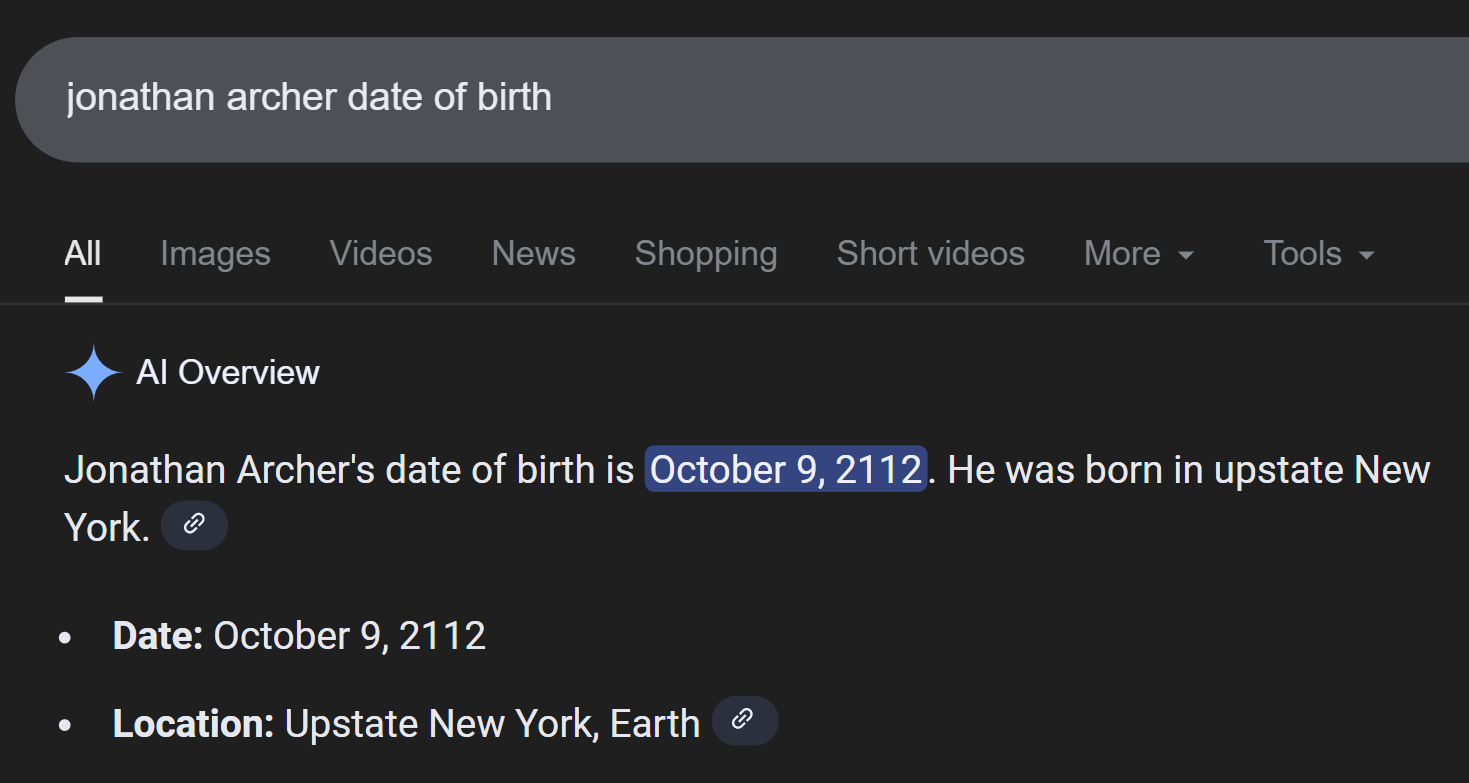Click "He was born in upstate New" sentence
Screen dimensions: 1469x783
pyautogui.click(x=1188, y=469)
